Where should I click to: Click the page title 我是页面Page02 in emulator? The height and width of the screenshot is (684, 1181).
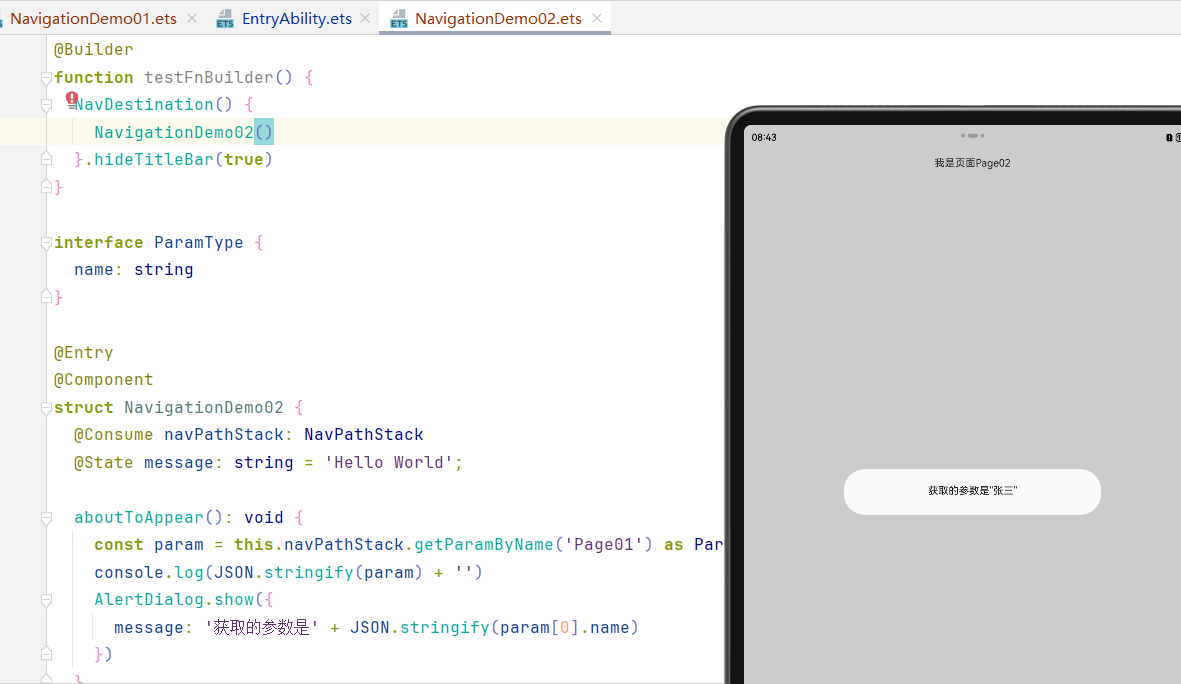point(971,162)
